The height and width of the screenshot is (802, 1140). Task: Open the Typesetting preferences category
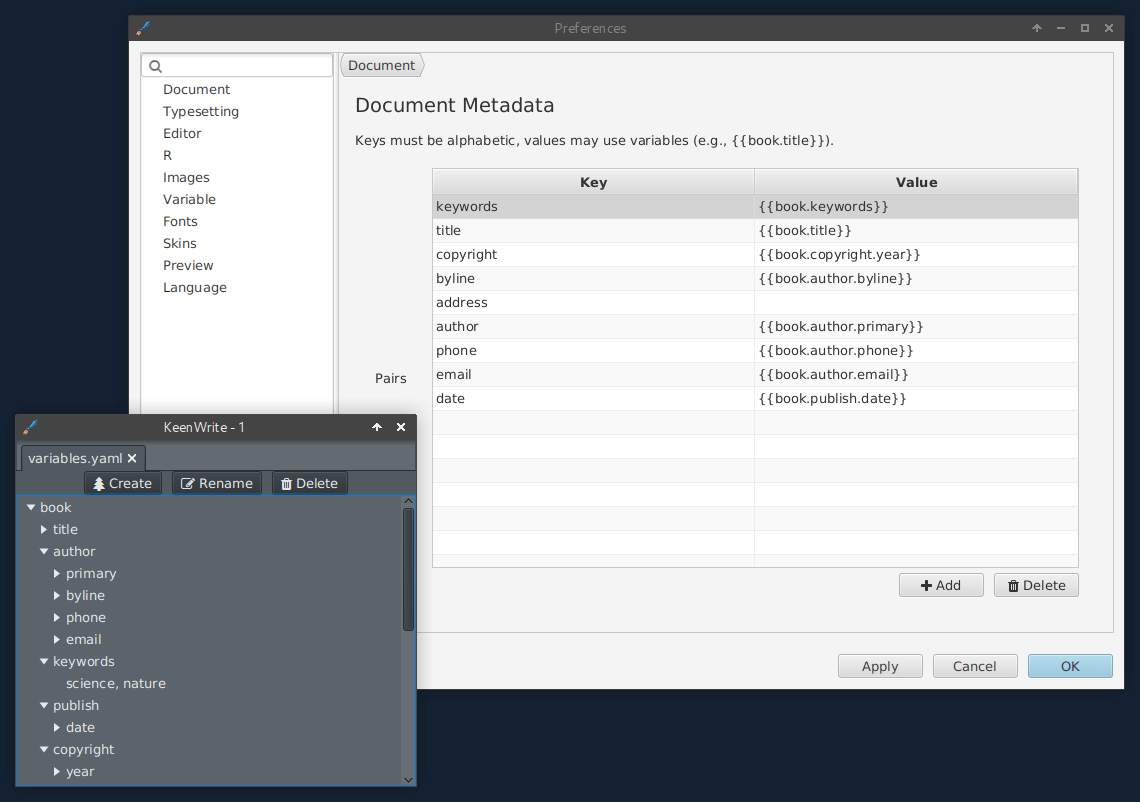201,111
